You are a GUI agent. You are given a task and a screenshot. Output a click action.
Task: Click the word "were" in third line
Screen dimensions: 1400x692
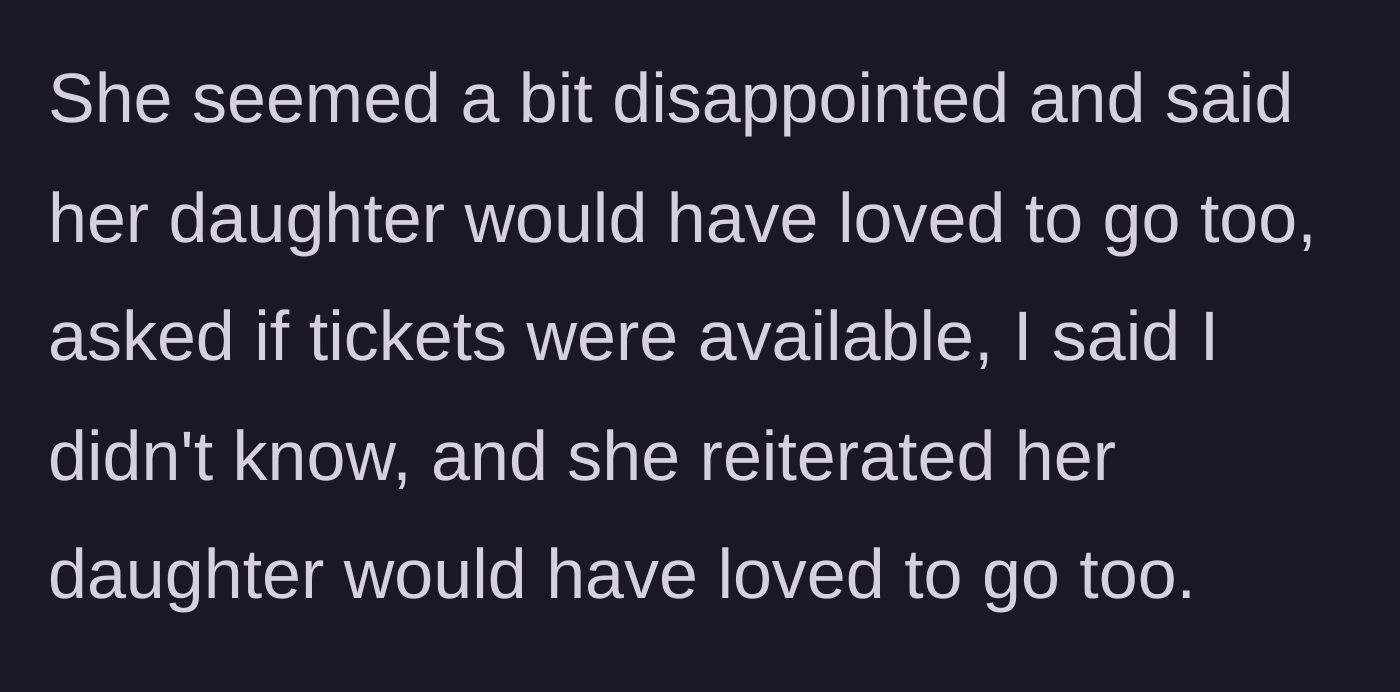point(602,337)
